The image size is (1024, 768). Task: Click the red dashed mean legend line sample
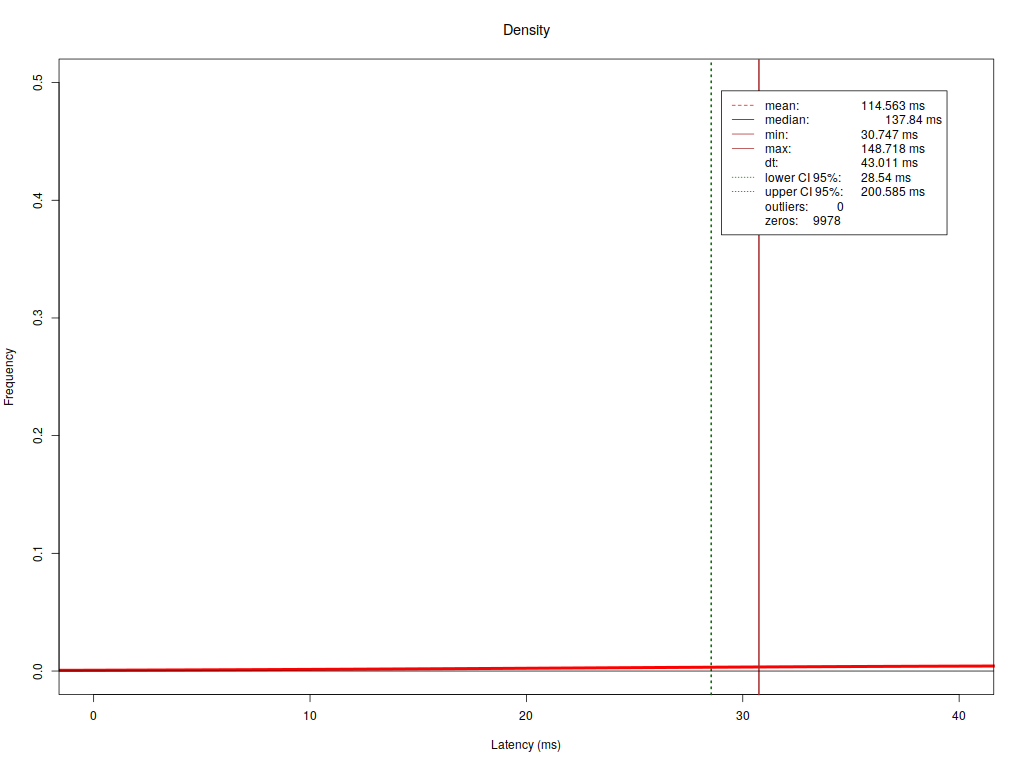click(x=743, y=106)
